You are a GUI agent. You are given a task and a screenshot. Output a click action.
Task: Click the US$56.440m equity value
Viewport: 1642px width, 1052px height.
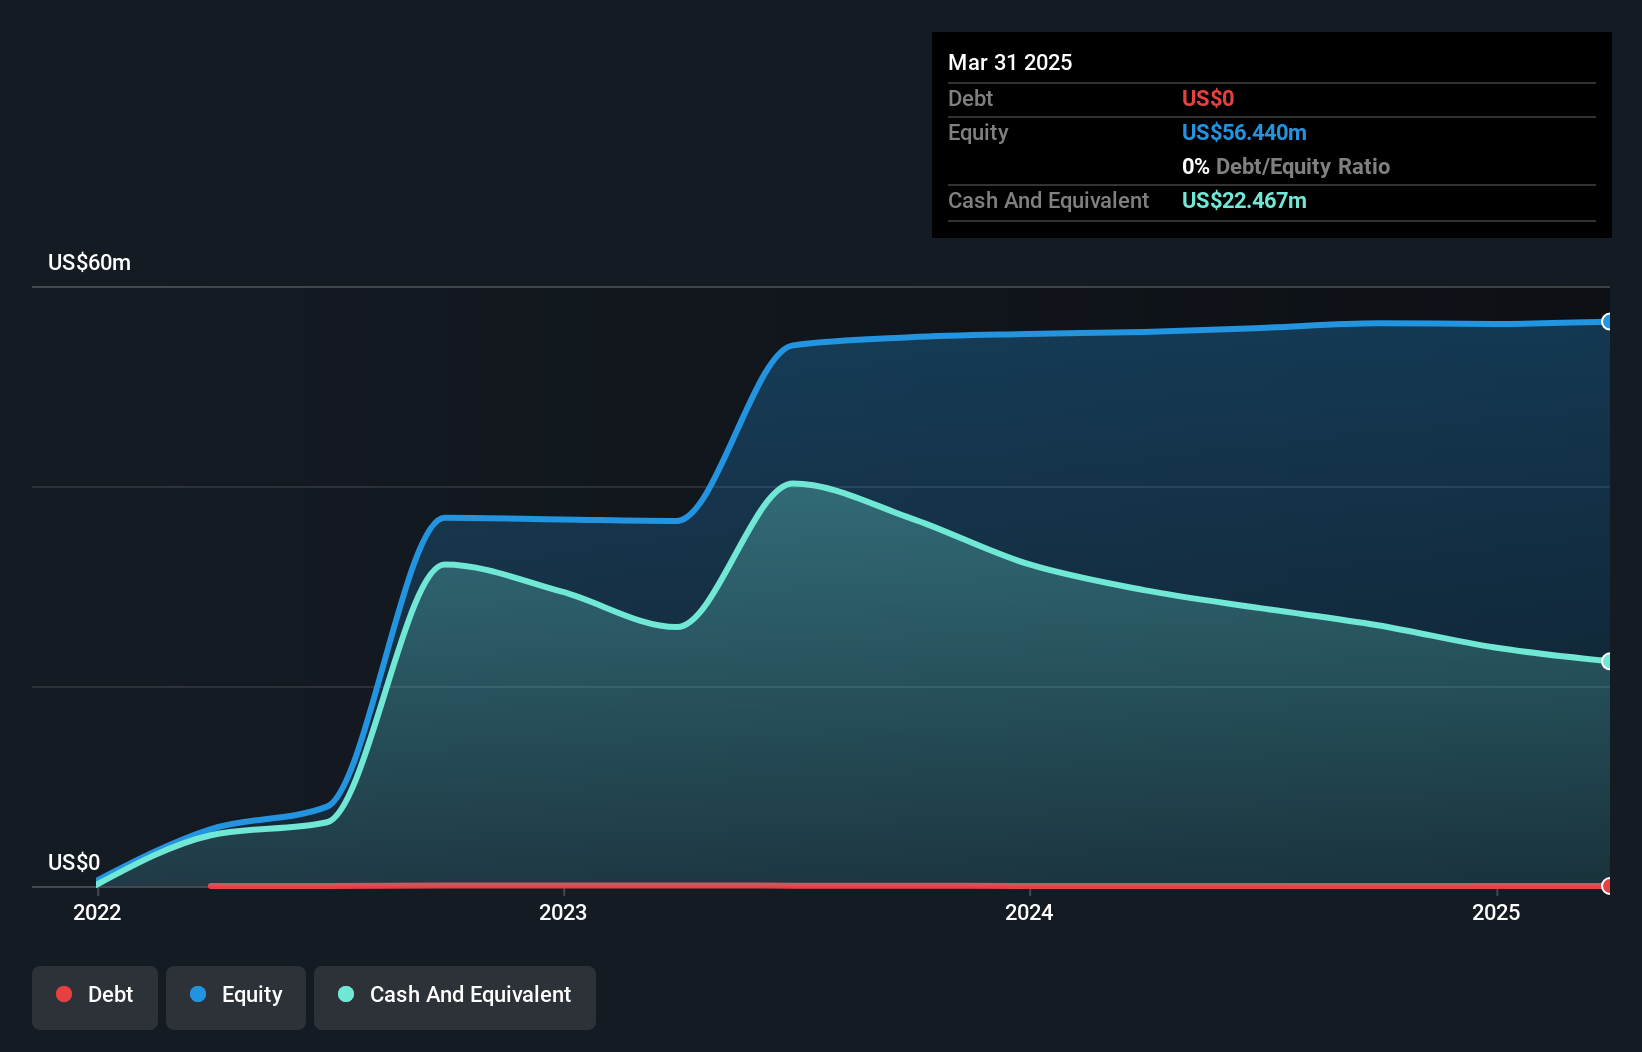click(x=1244, y=132)
